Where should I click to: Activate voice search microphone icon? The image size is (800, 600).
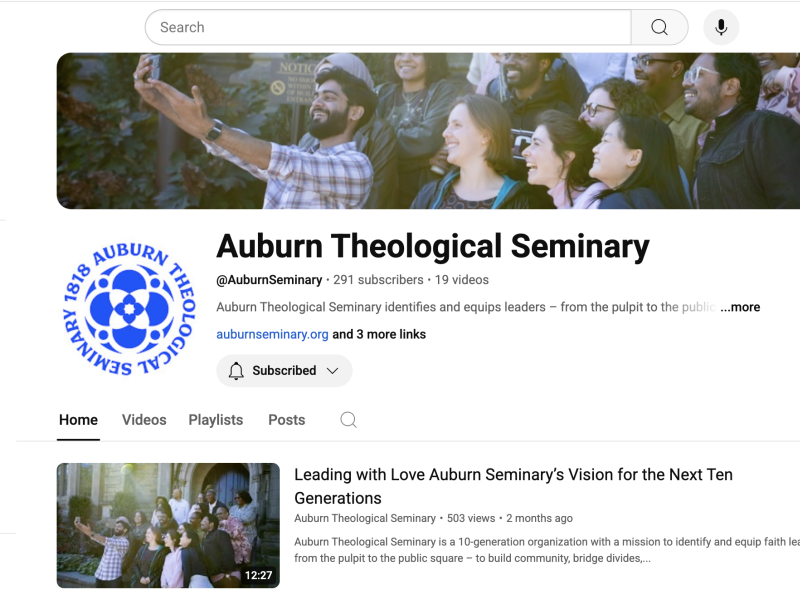tap(721, 27)
